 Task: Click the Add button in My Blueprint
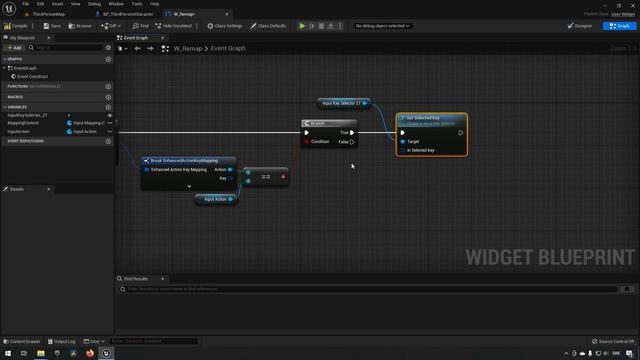click(x=14, y=48)
